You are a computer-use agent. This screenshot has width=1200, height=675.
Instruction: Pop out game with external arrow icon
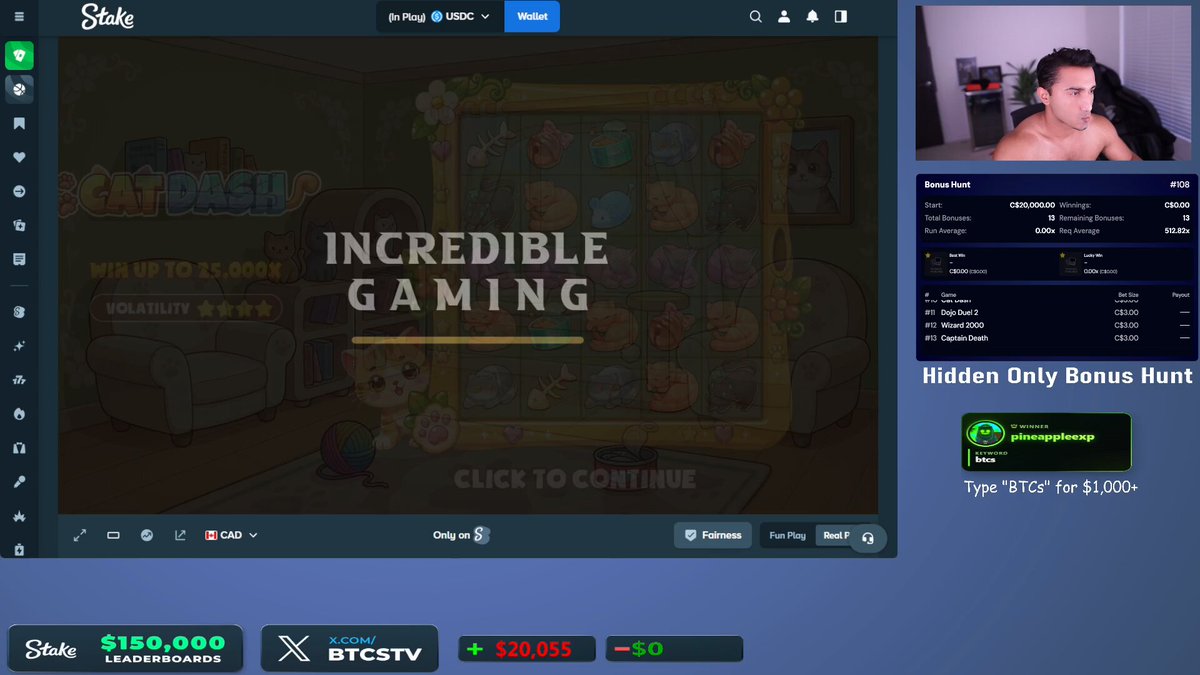(180, 535)
